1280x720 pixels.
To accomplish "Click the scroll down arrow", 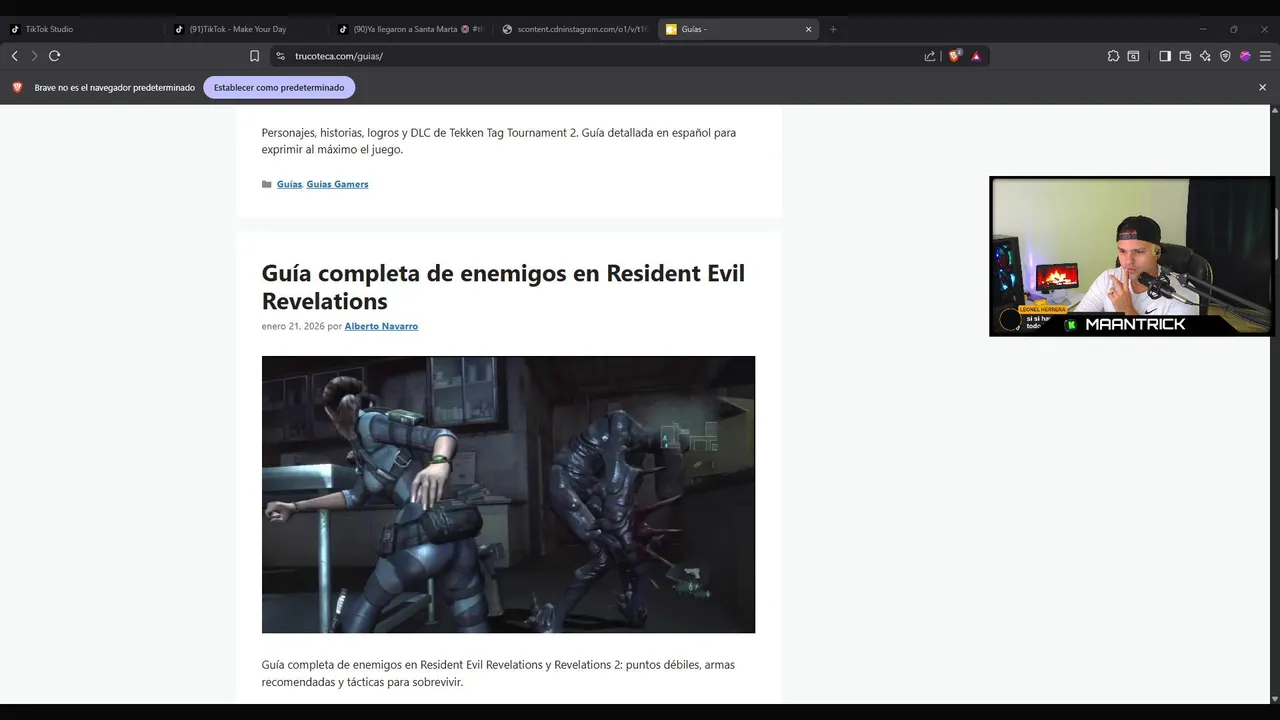I will pyautogui.click(x=1273, y=698).
